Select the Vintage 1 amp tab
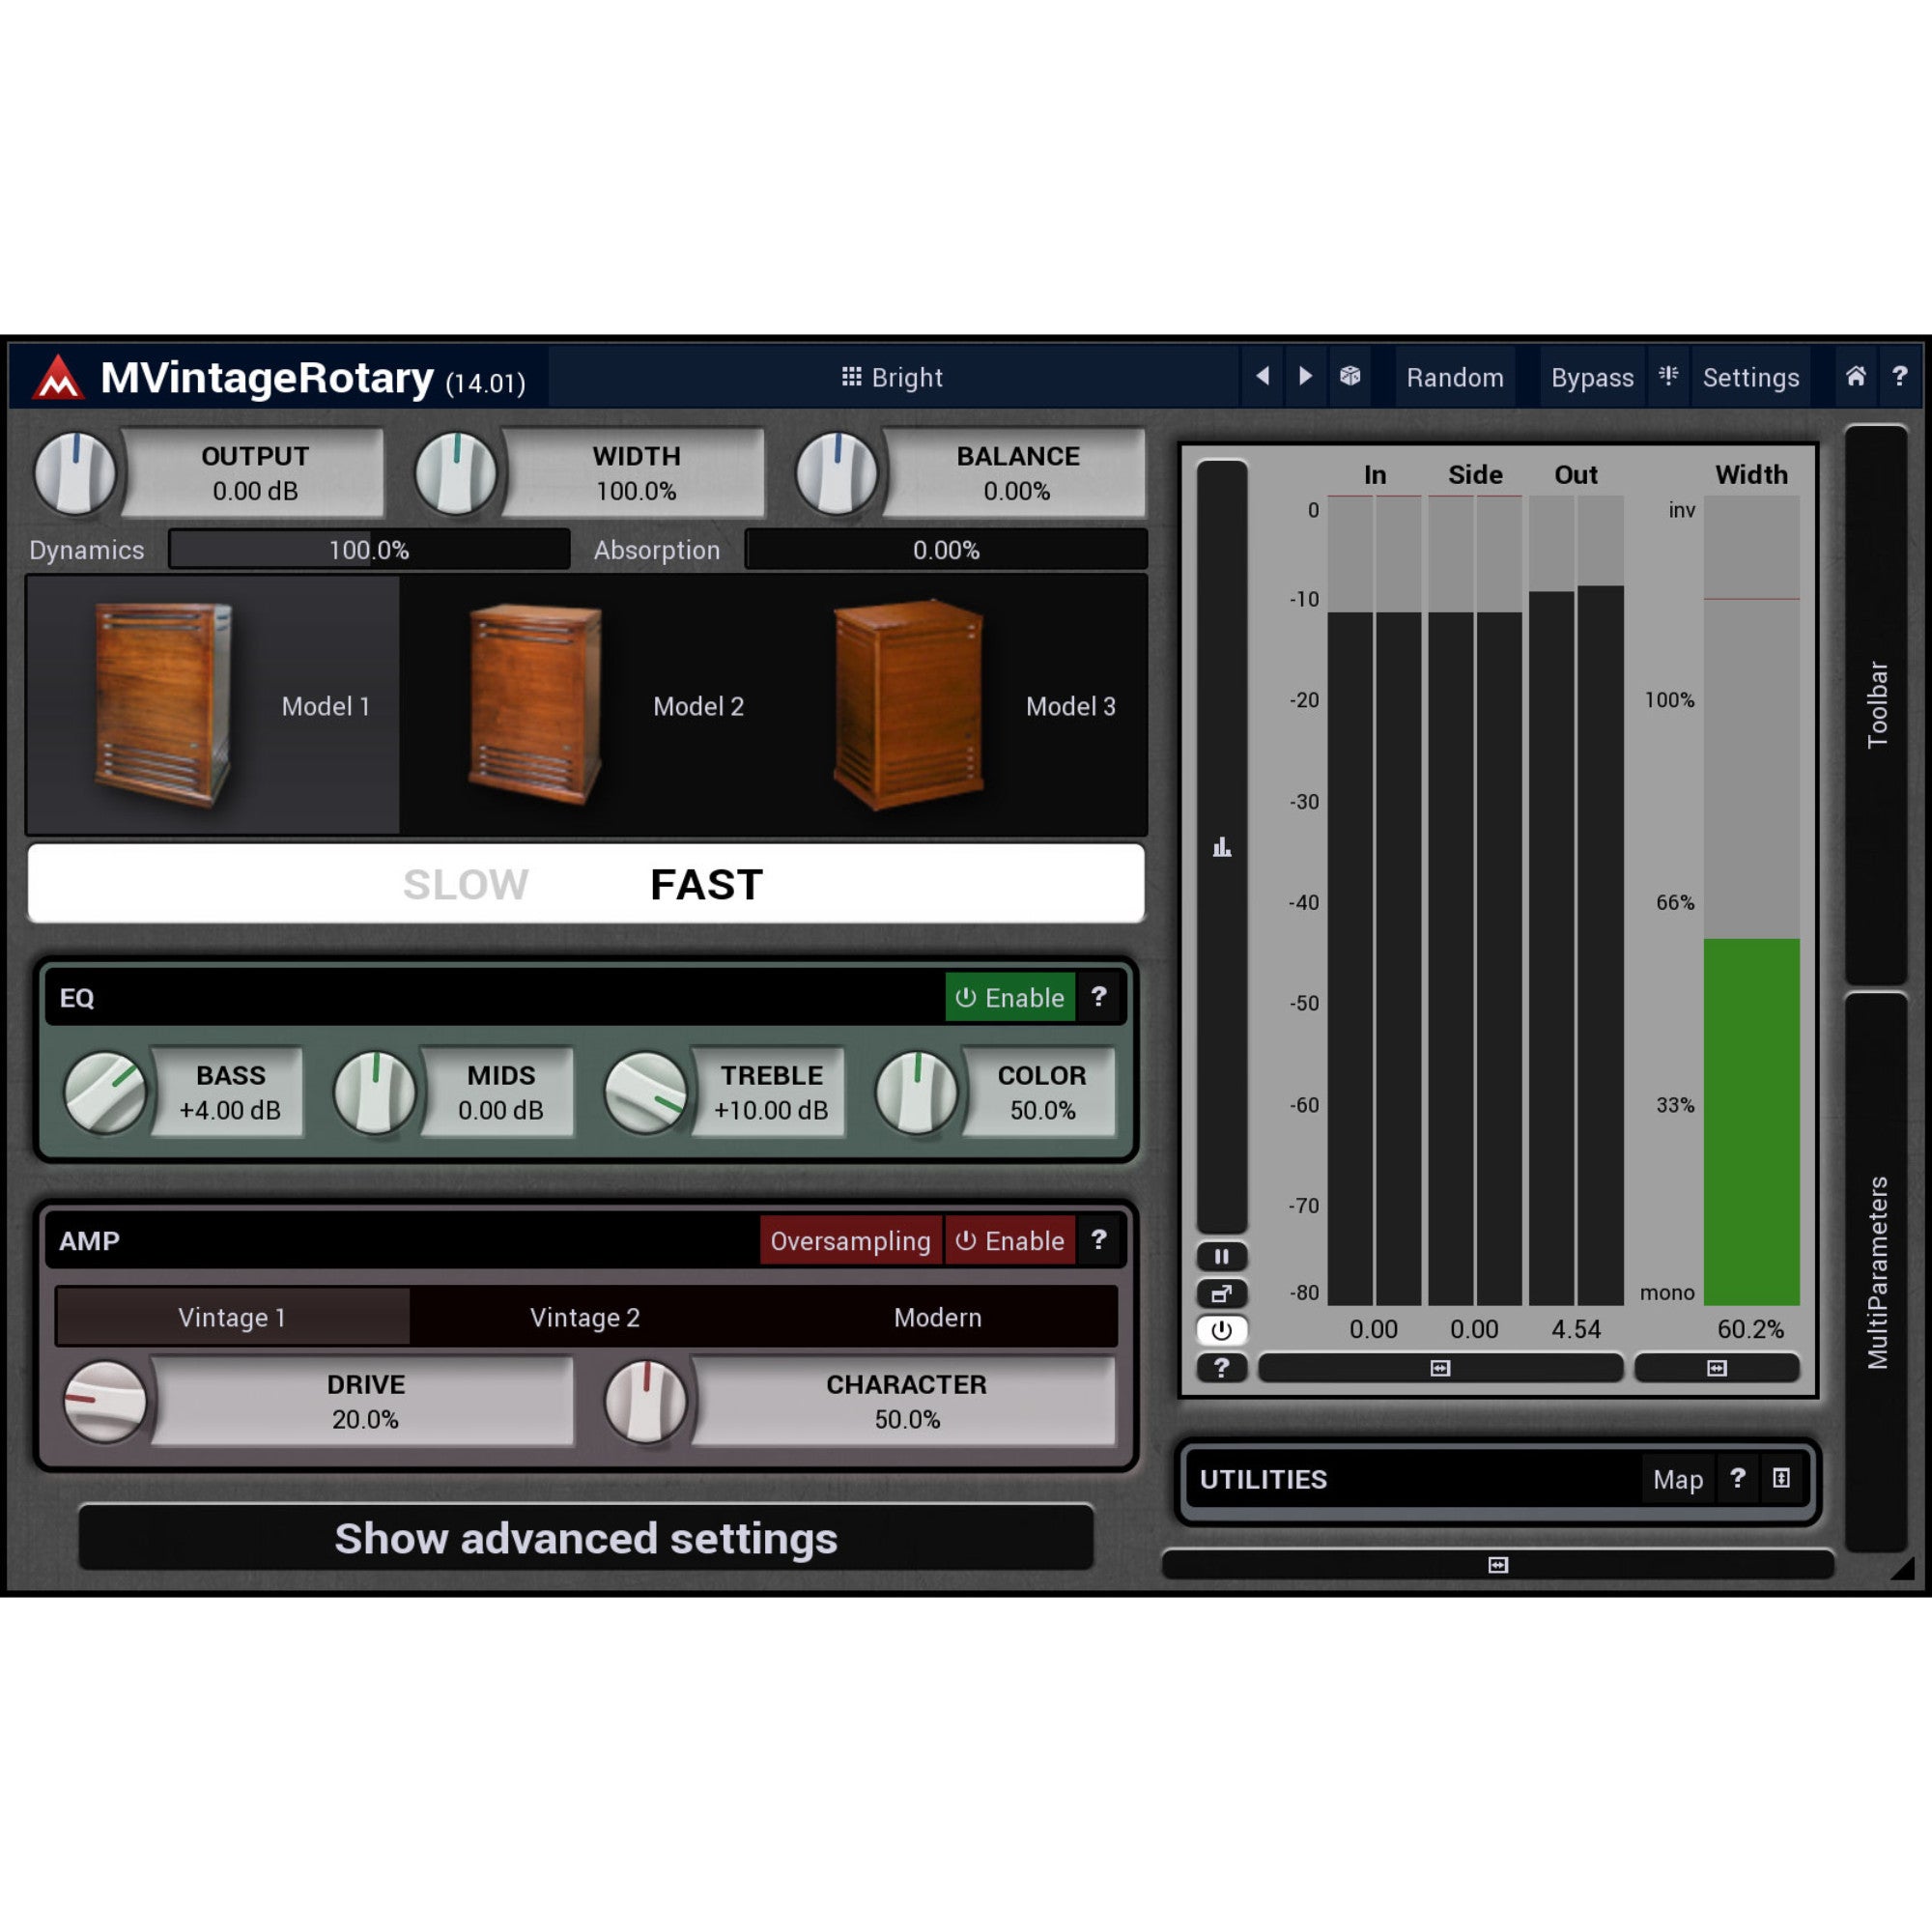This screenshot has height=1932, width=1932. tap(232, 1317)
